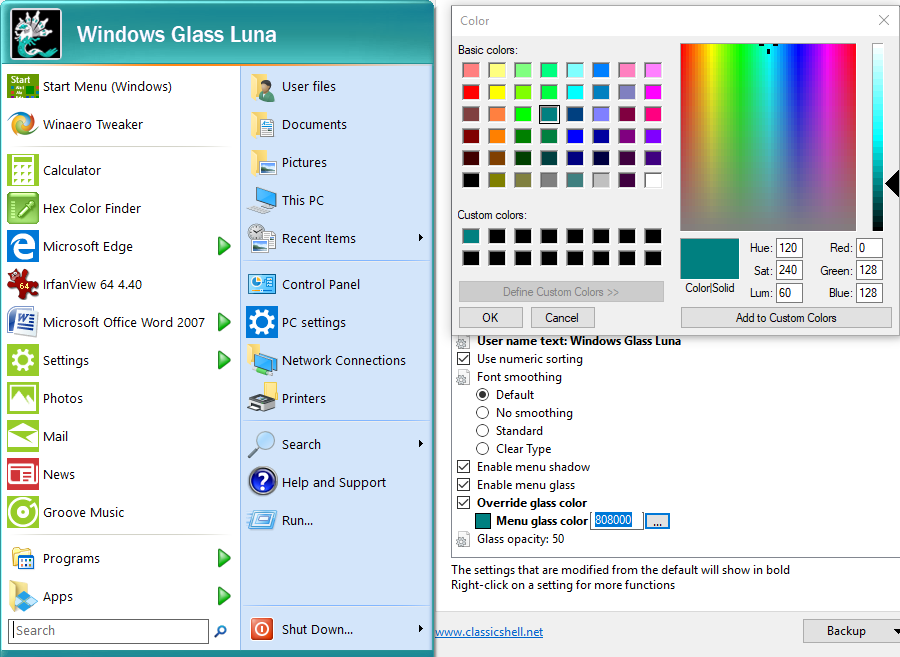
Task: Open IrfanView 64 4.40 icon
Action: [x=23, y=284]
